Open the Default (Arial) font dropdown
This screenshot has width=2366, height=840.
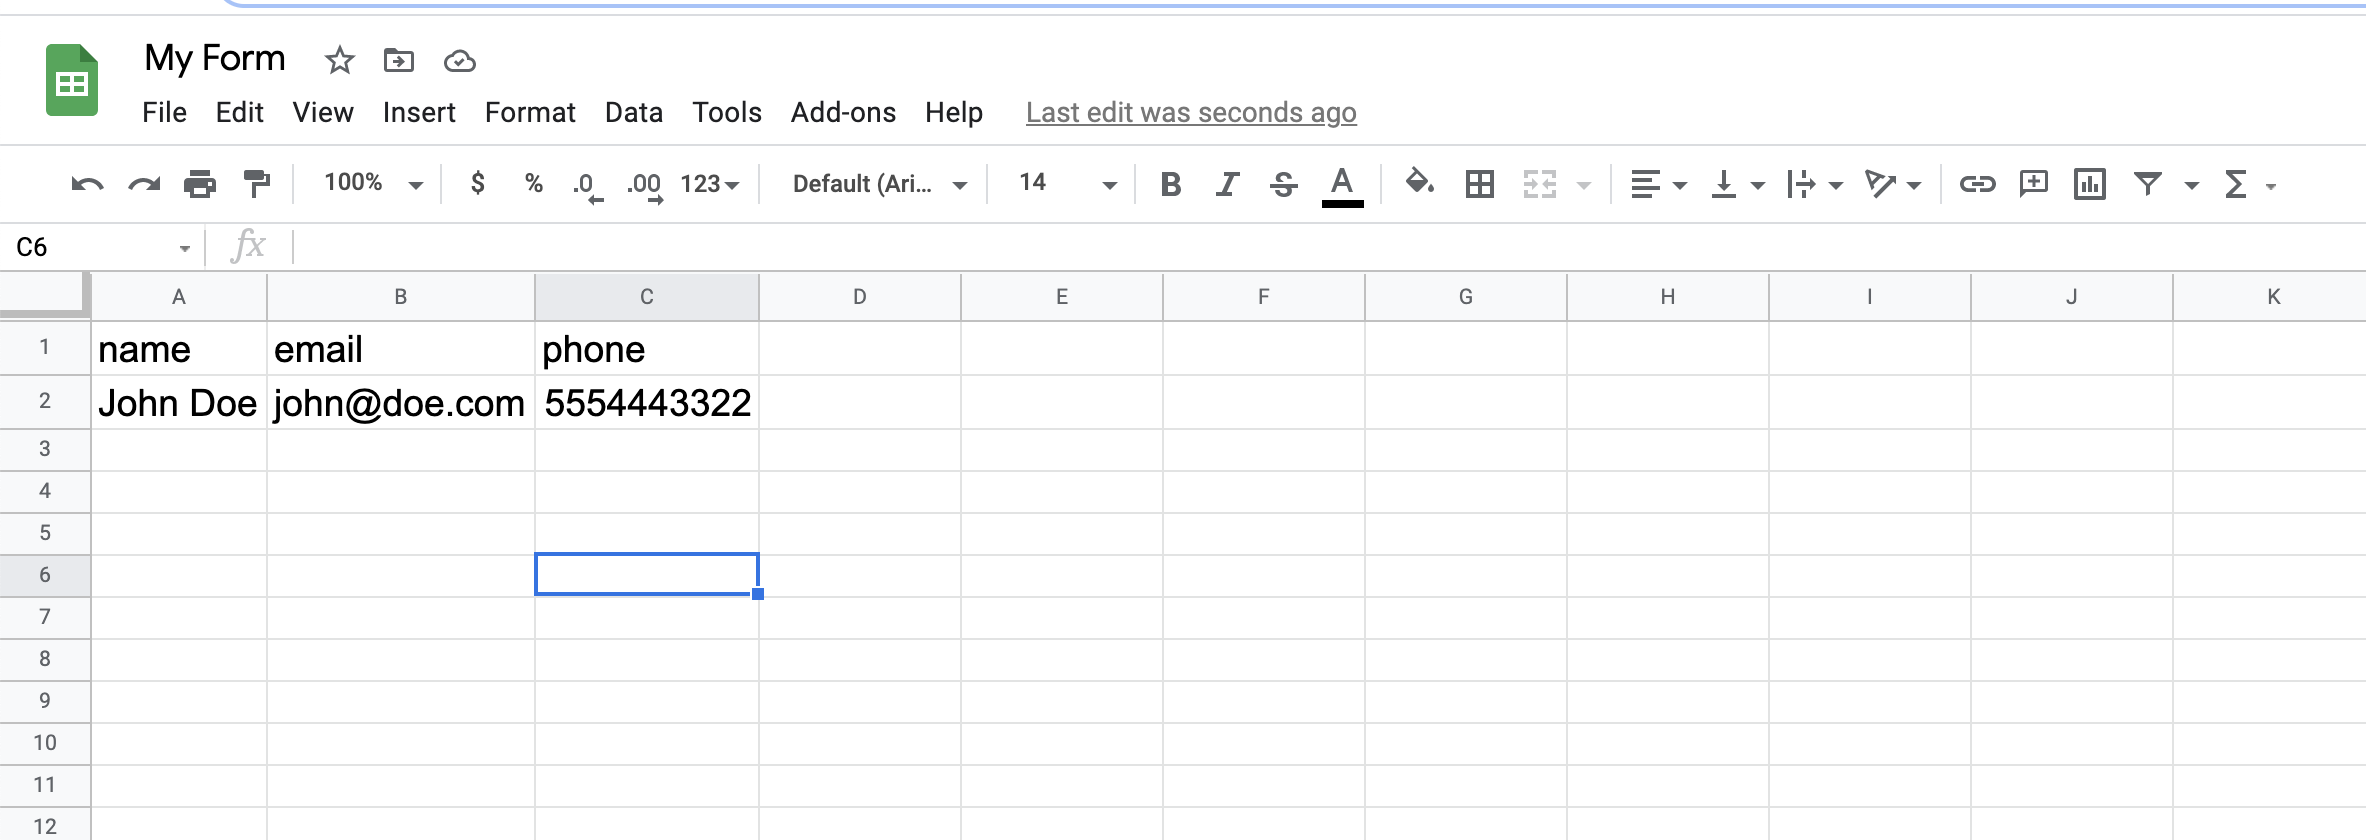tap(879, 184)
